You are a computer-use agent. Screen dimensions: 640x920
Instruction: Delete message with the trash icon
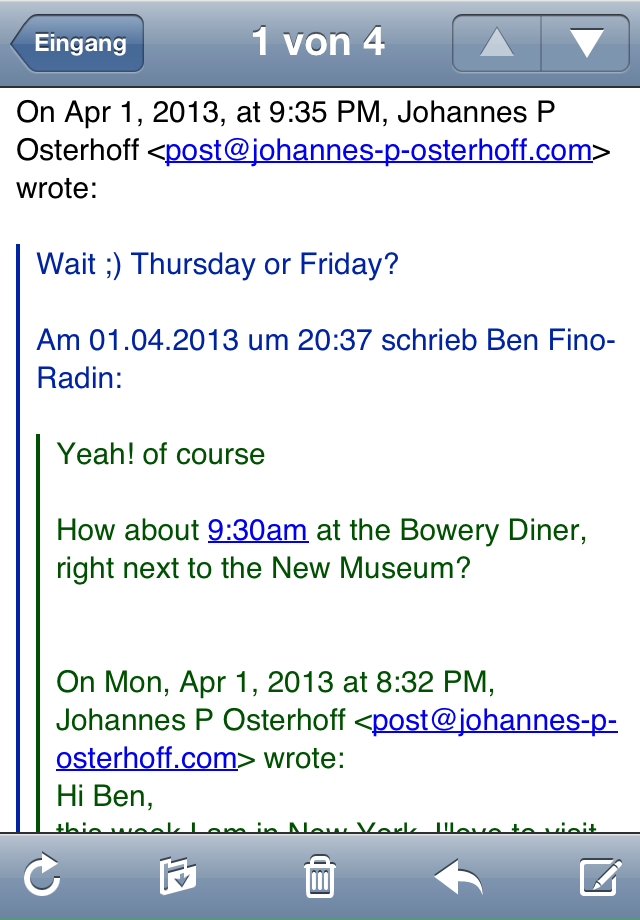tap(320, 876)
